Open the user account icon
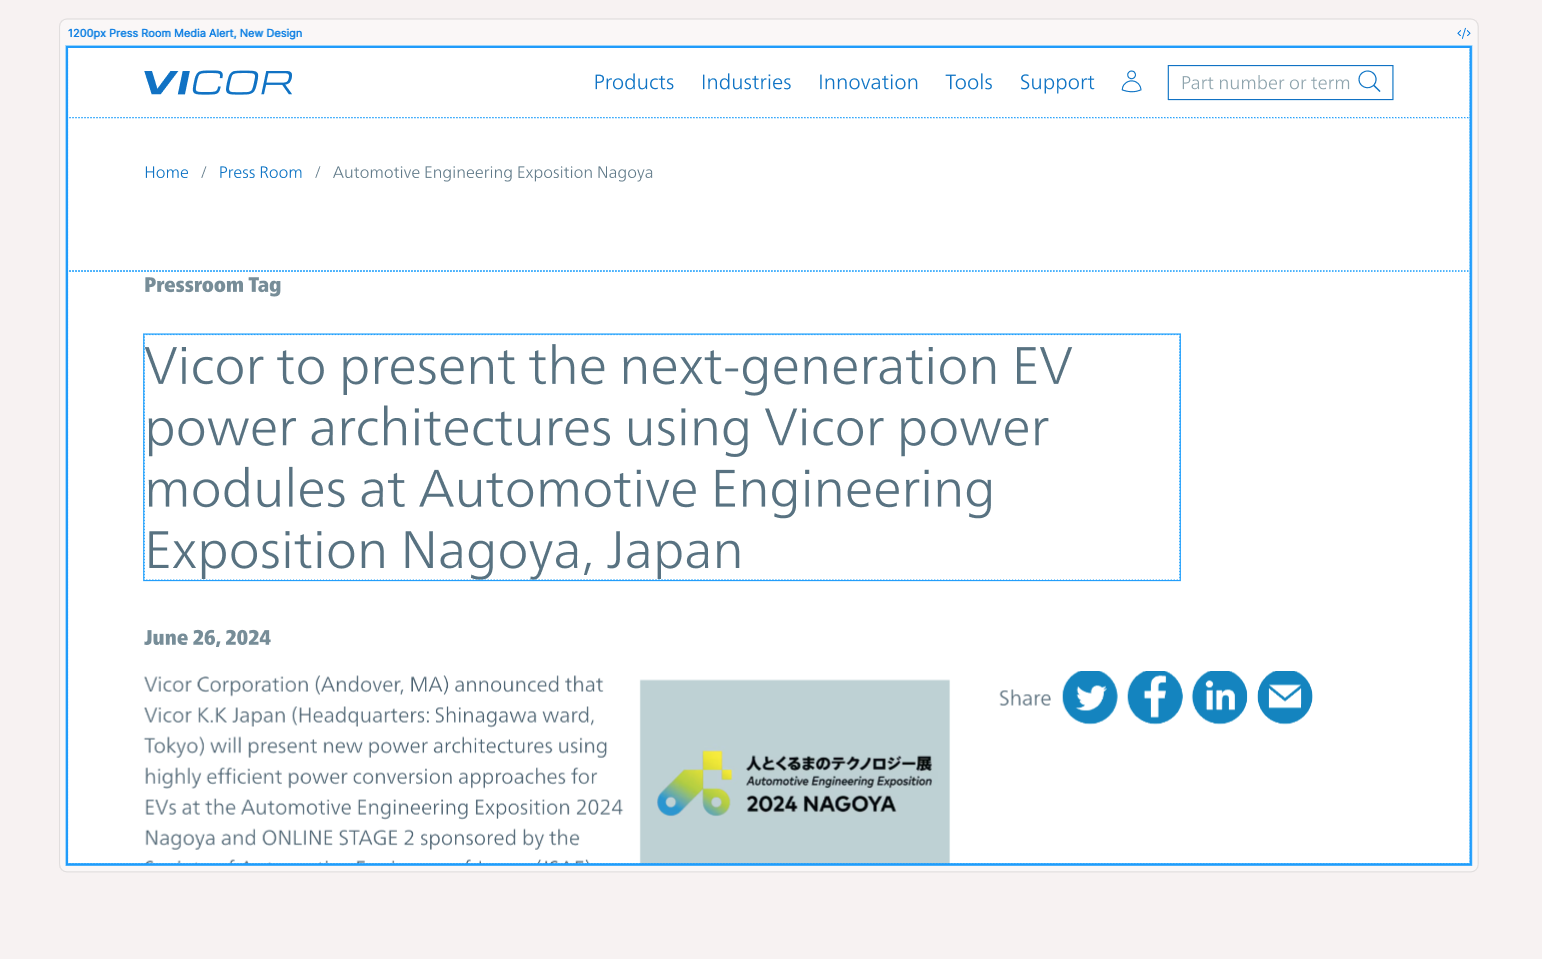1542x959 pixels. [x=1131, y=82]
